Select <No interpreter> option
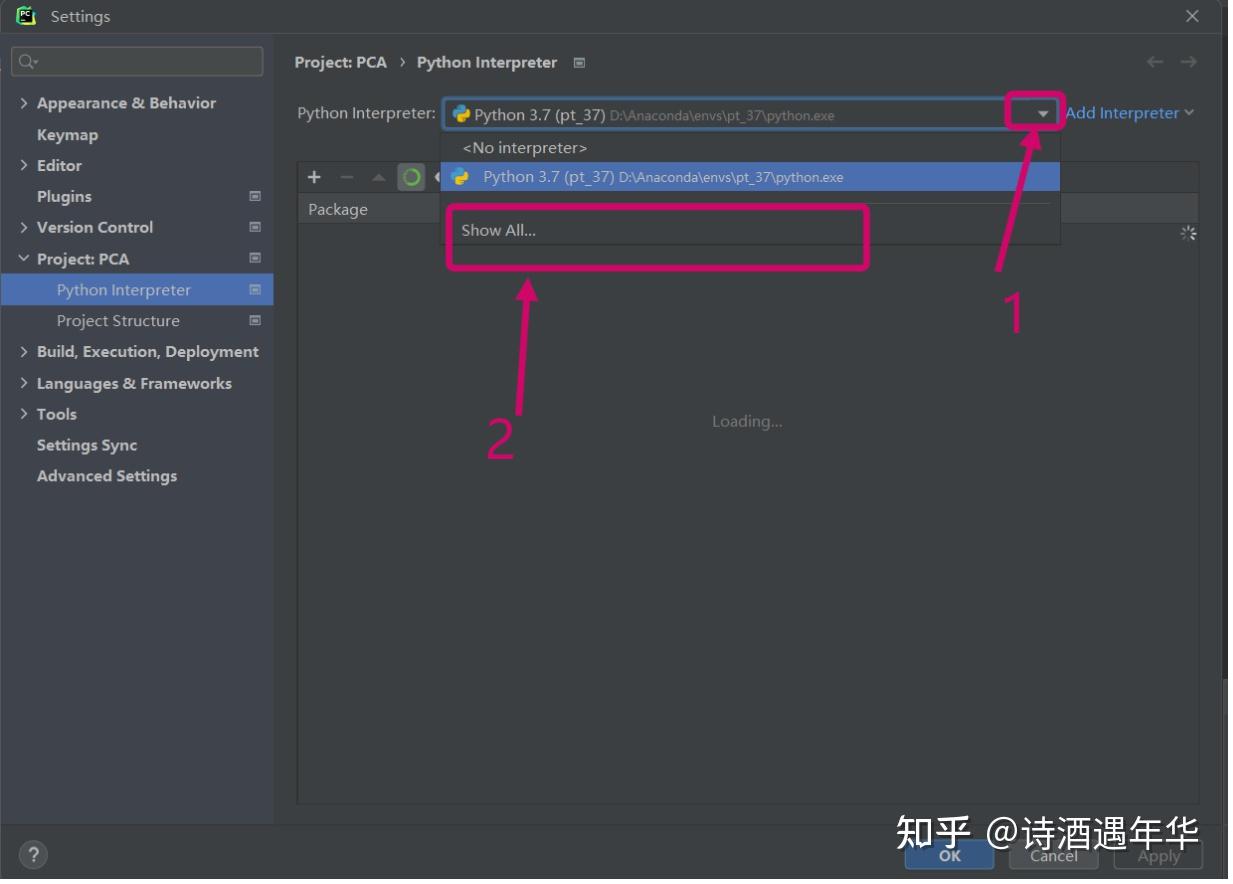 (x=750, y=148)
